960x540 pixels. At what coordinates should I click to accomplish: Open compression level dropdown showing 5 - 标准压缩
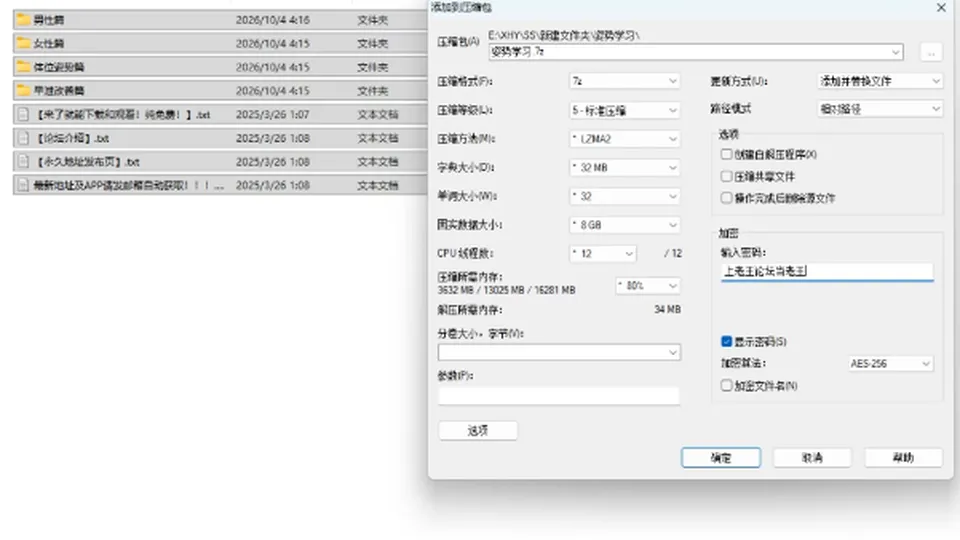(624, 110)
